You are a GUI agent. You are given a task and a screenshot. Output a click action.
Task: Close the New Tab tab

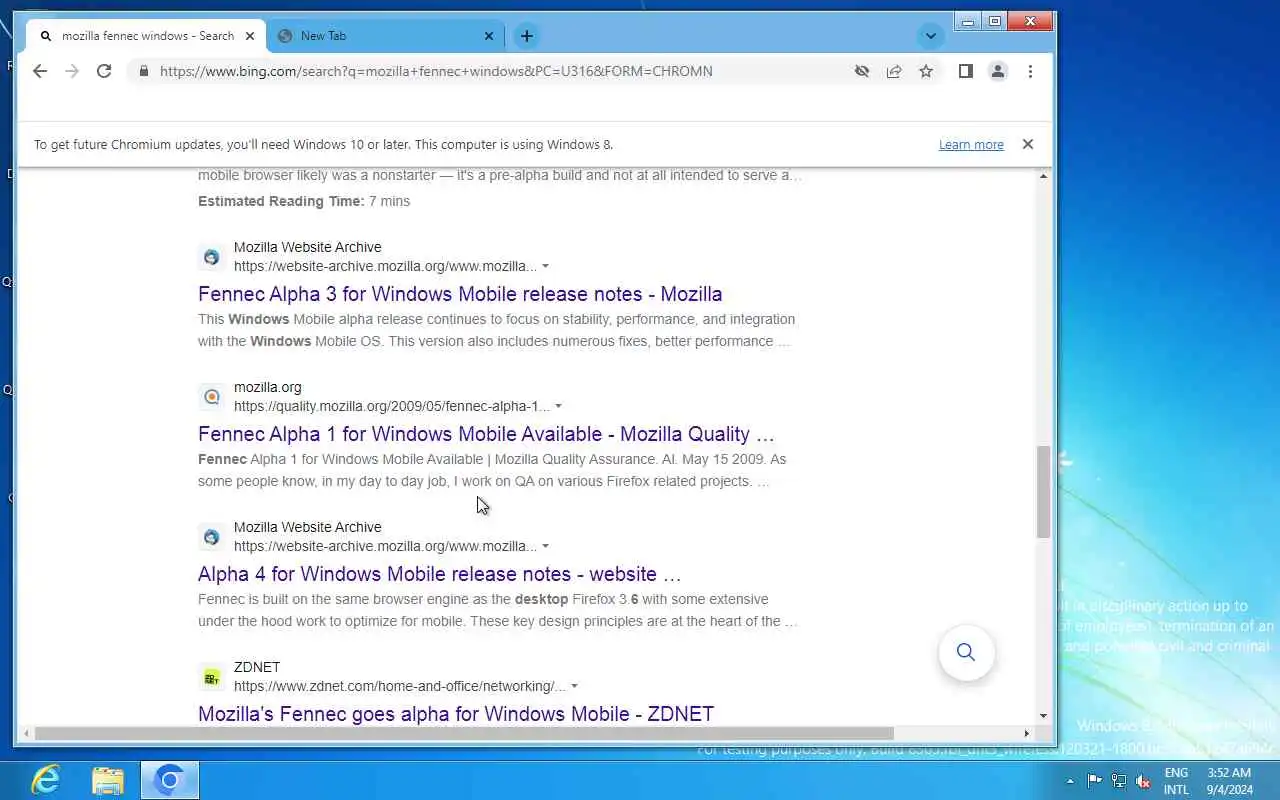489,36
